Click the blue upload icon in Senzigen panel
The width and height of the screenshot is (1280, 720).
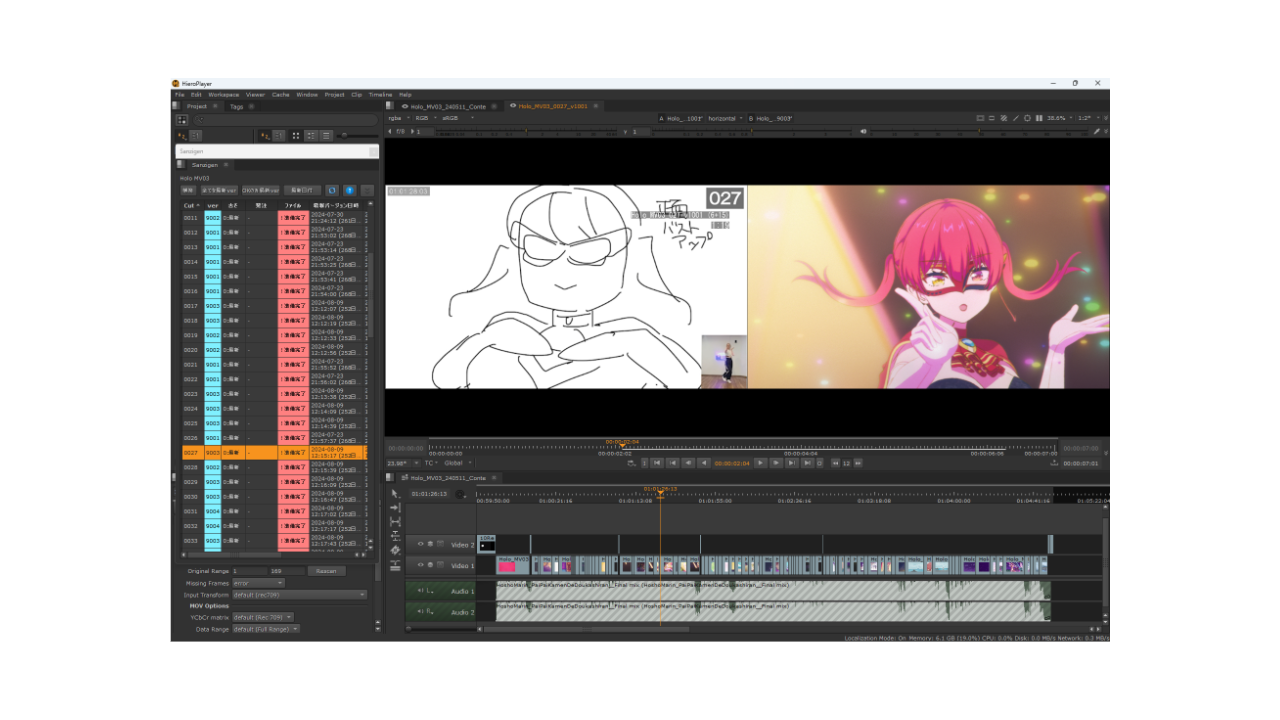coord(350,189)
